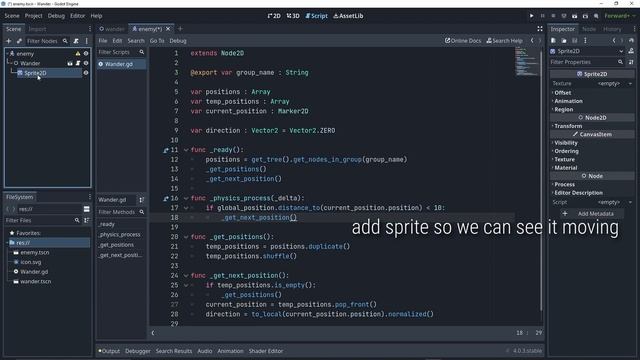Open documentation for Sprite2D in Inspector

tap(631, 51)
